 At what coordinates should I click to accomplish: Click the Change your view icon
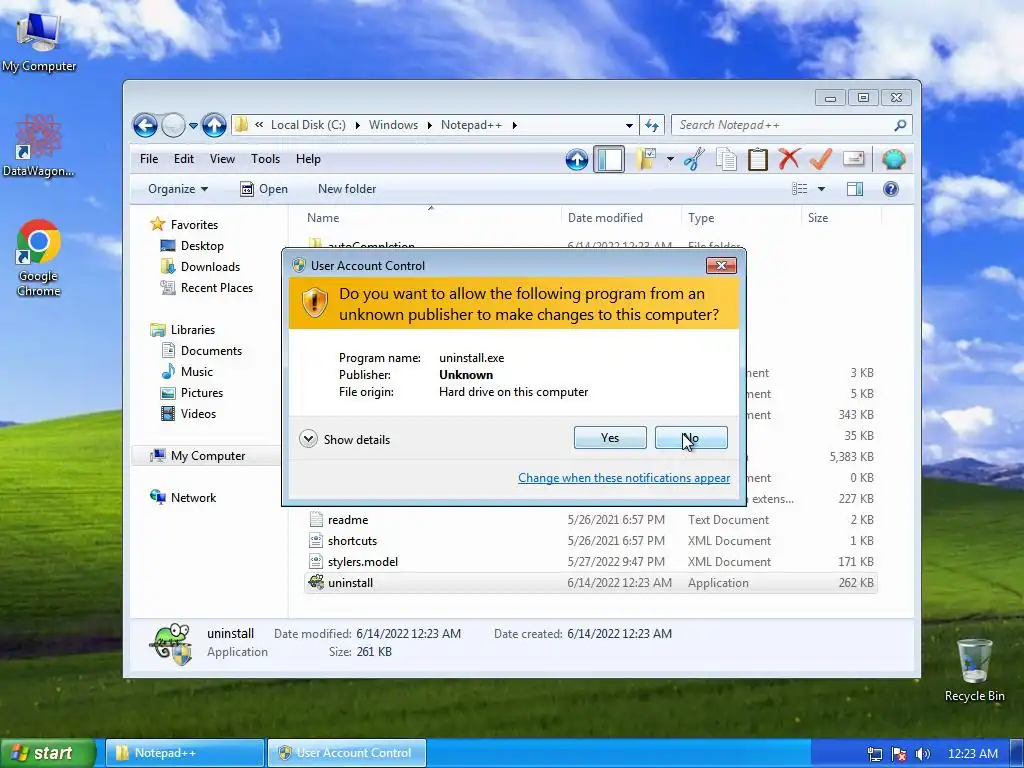[x=799, y=189]
